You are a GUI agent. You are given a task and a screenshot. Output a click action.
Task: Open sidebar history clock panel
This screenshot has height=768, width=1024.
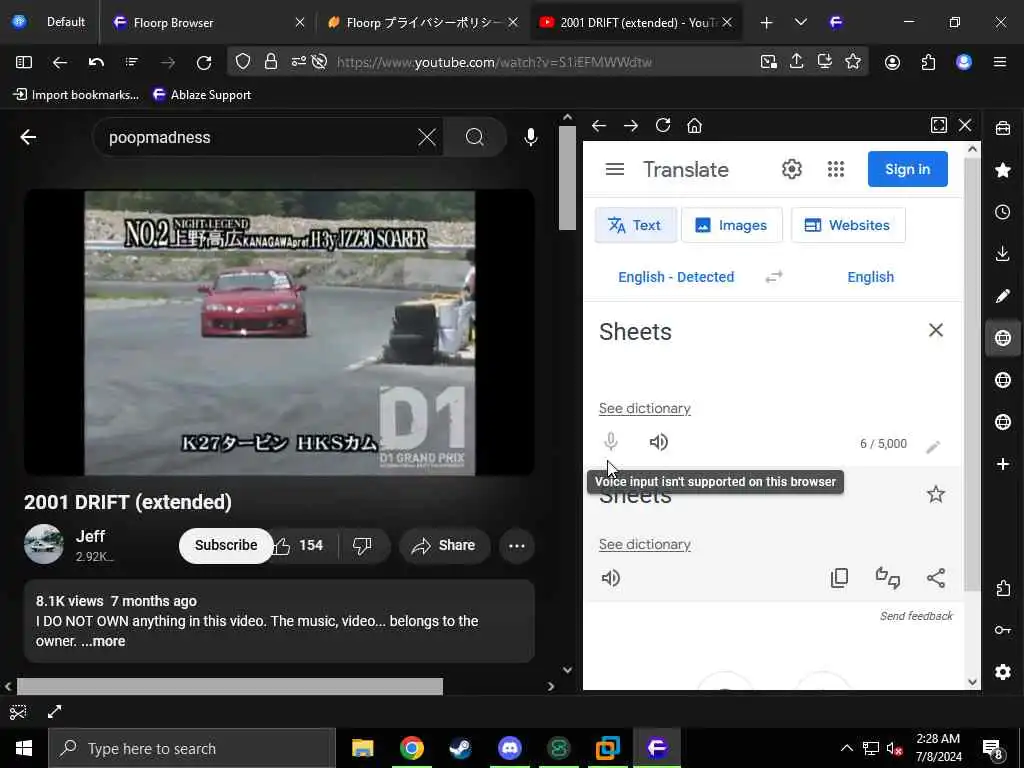[1002, 212]
